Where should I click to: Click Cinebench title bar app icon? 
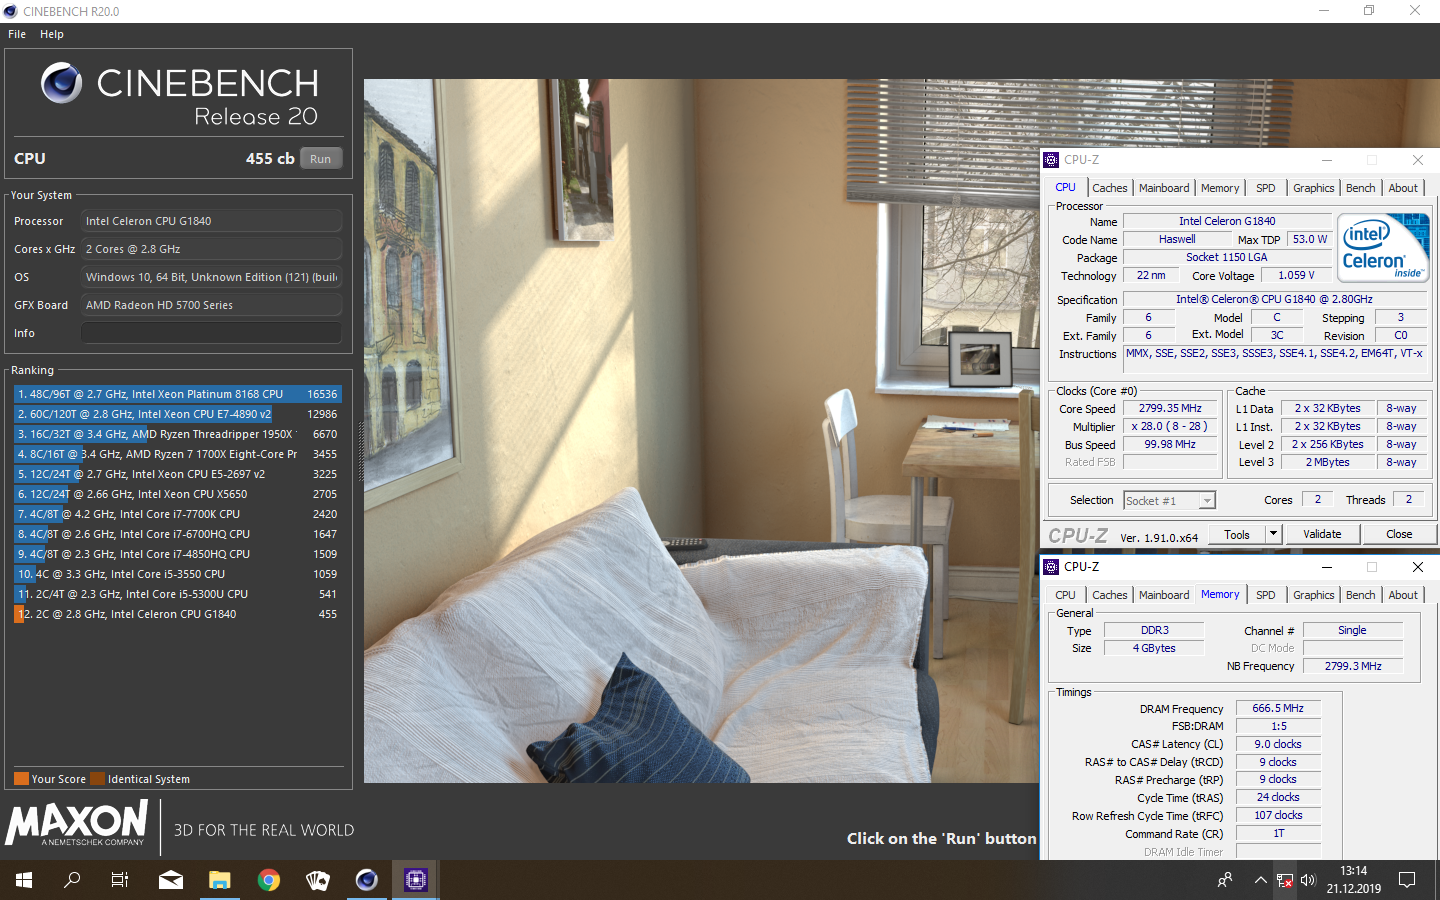pos(11,11)
